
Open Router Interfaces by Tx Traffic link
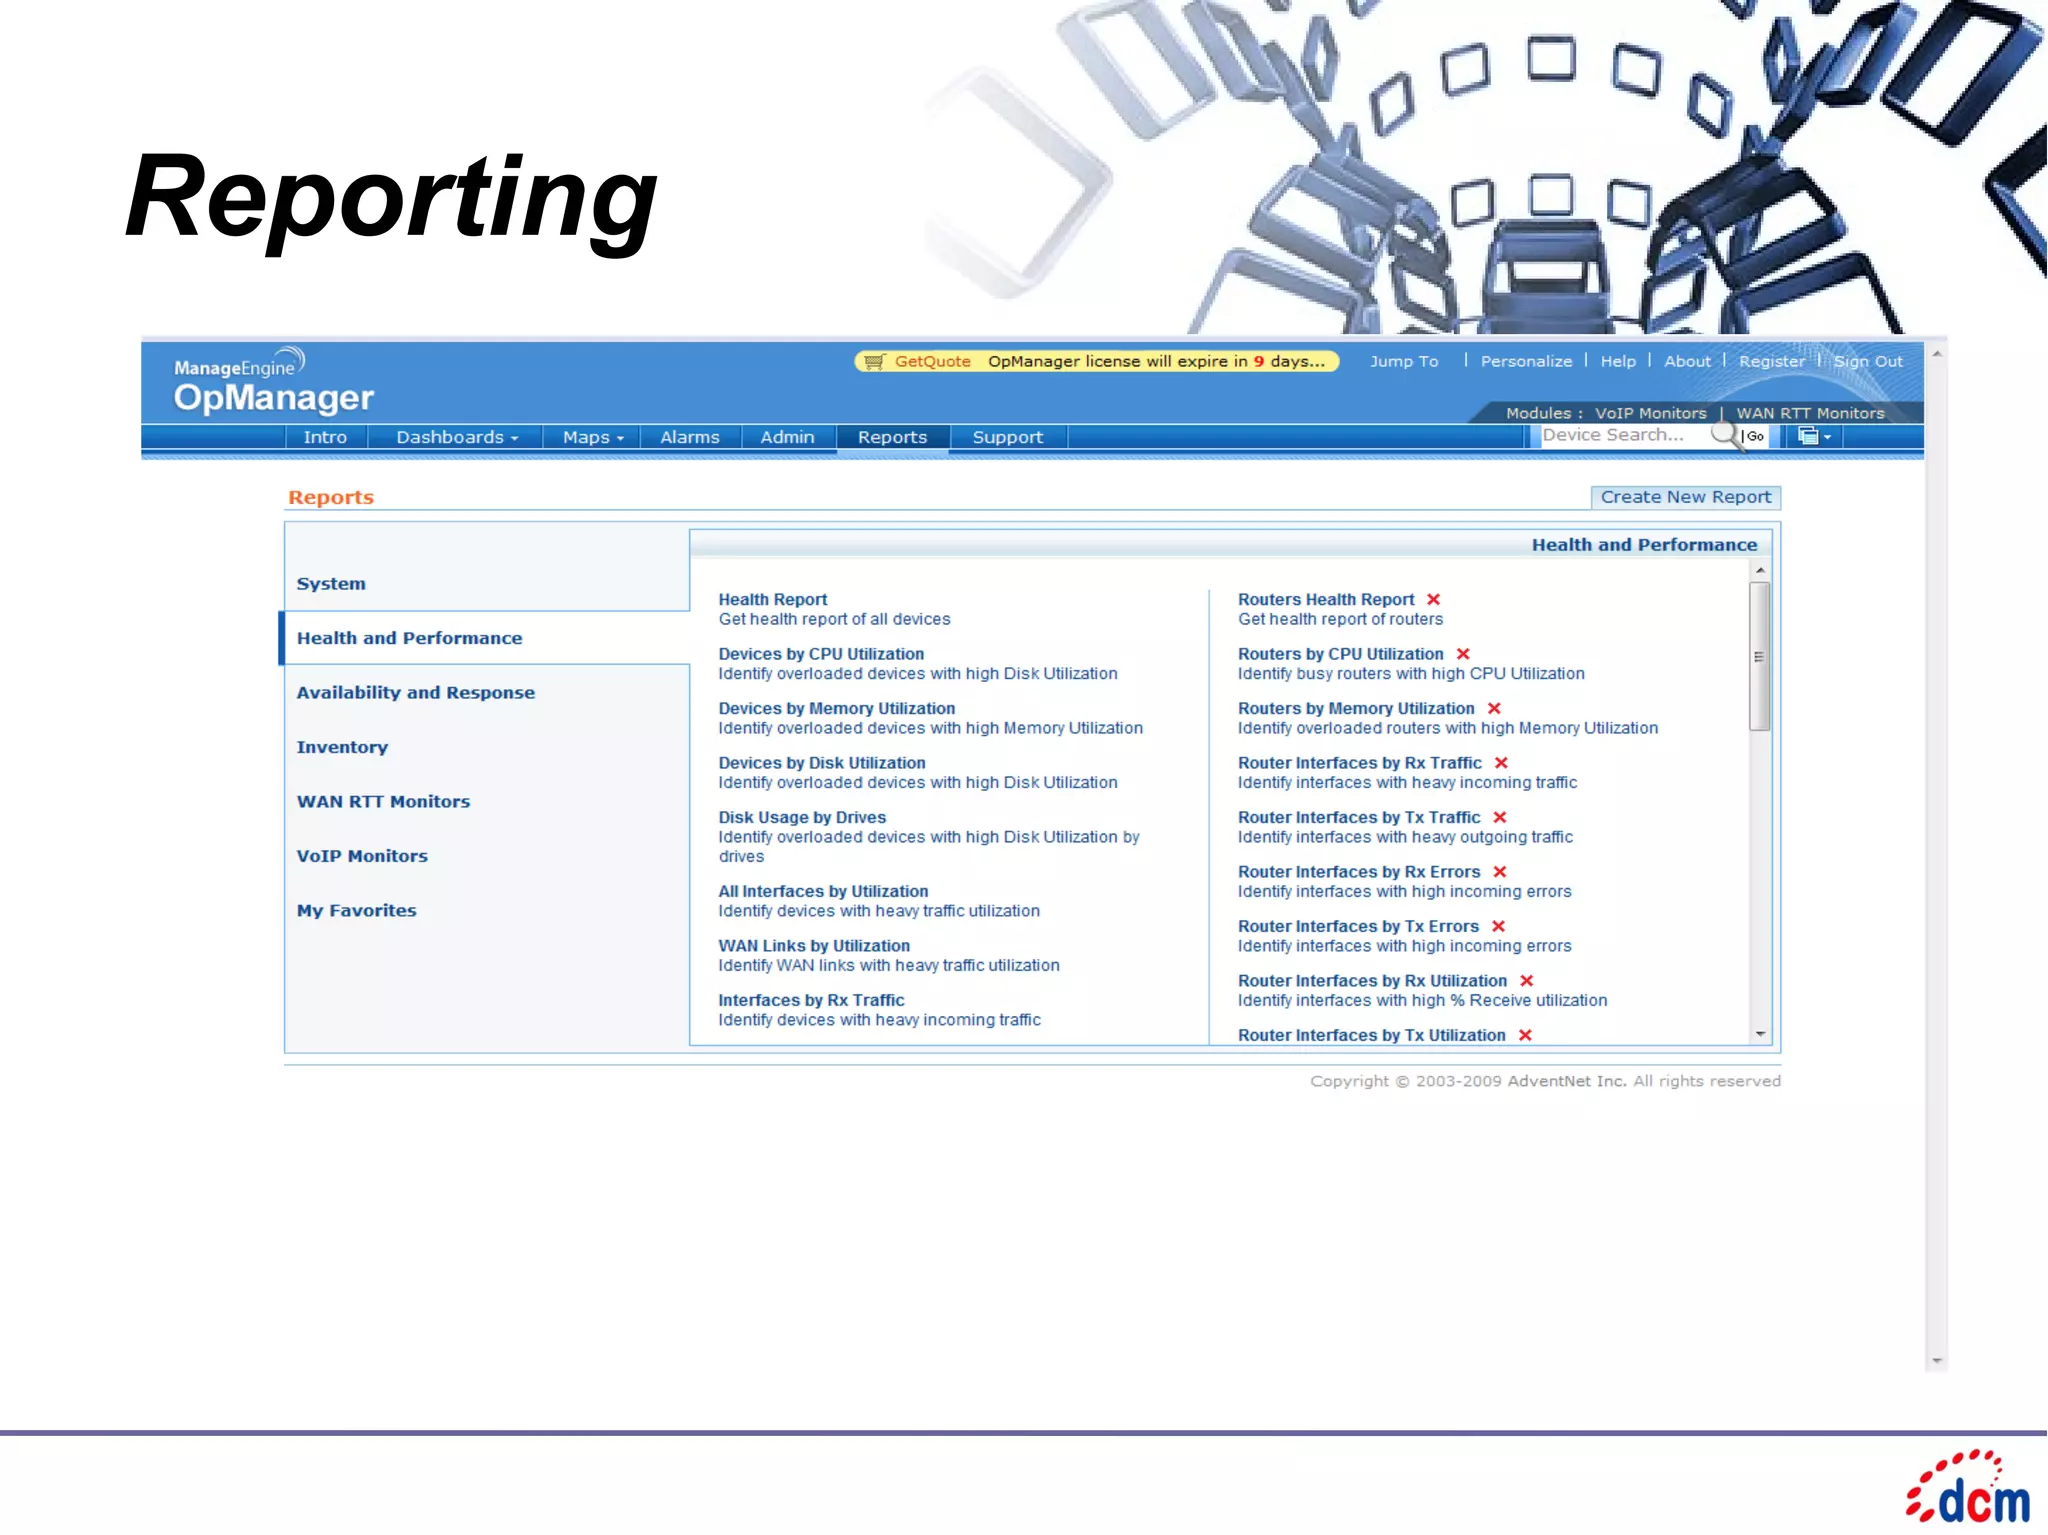[1359, 817]
